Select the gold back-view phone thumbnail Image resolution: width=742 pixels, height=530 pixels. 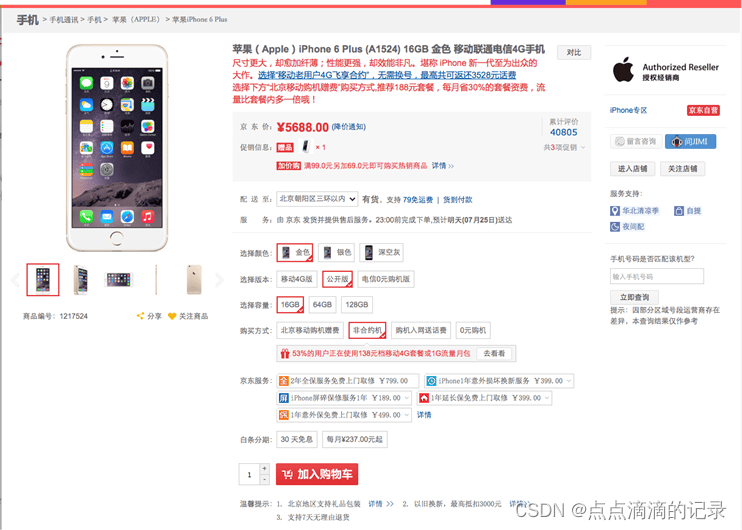click(x=194, y=280)
